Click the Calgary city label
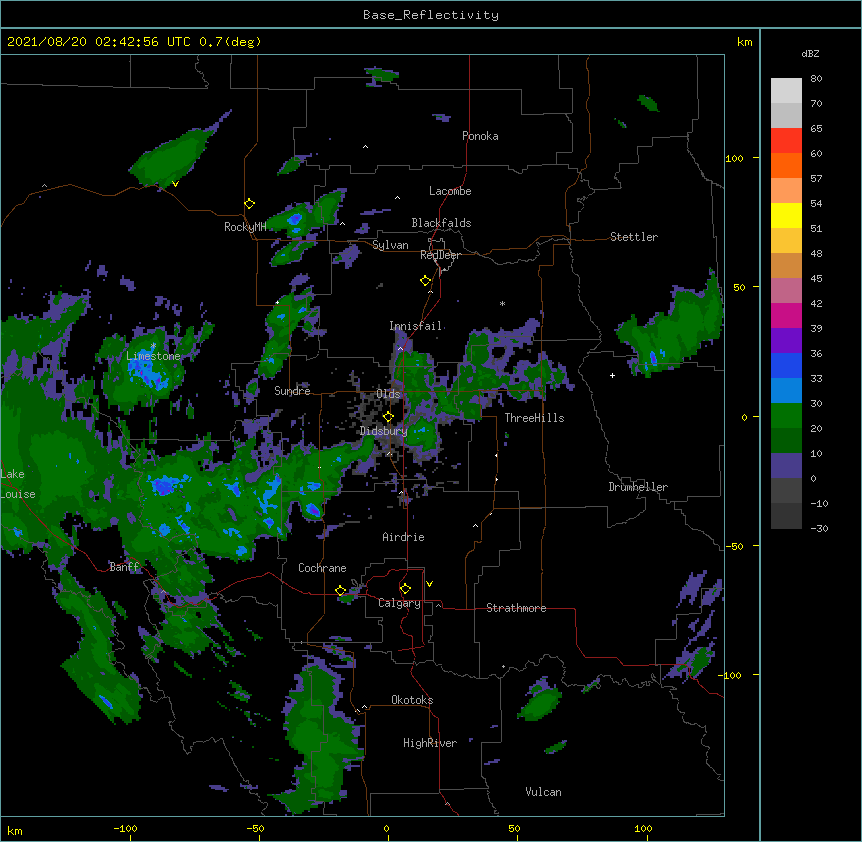 click(399, 603)
